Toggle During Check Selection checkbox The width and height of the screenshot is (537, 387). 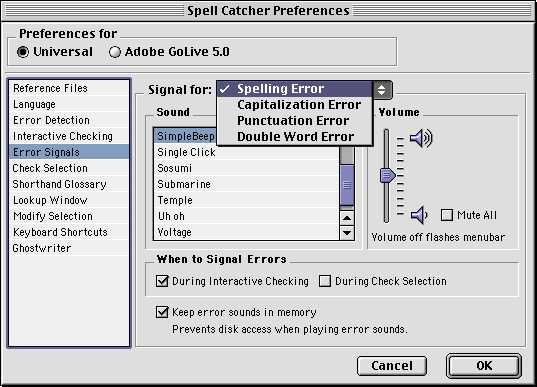[x=325, y=281]
